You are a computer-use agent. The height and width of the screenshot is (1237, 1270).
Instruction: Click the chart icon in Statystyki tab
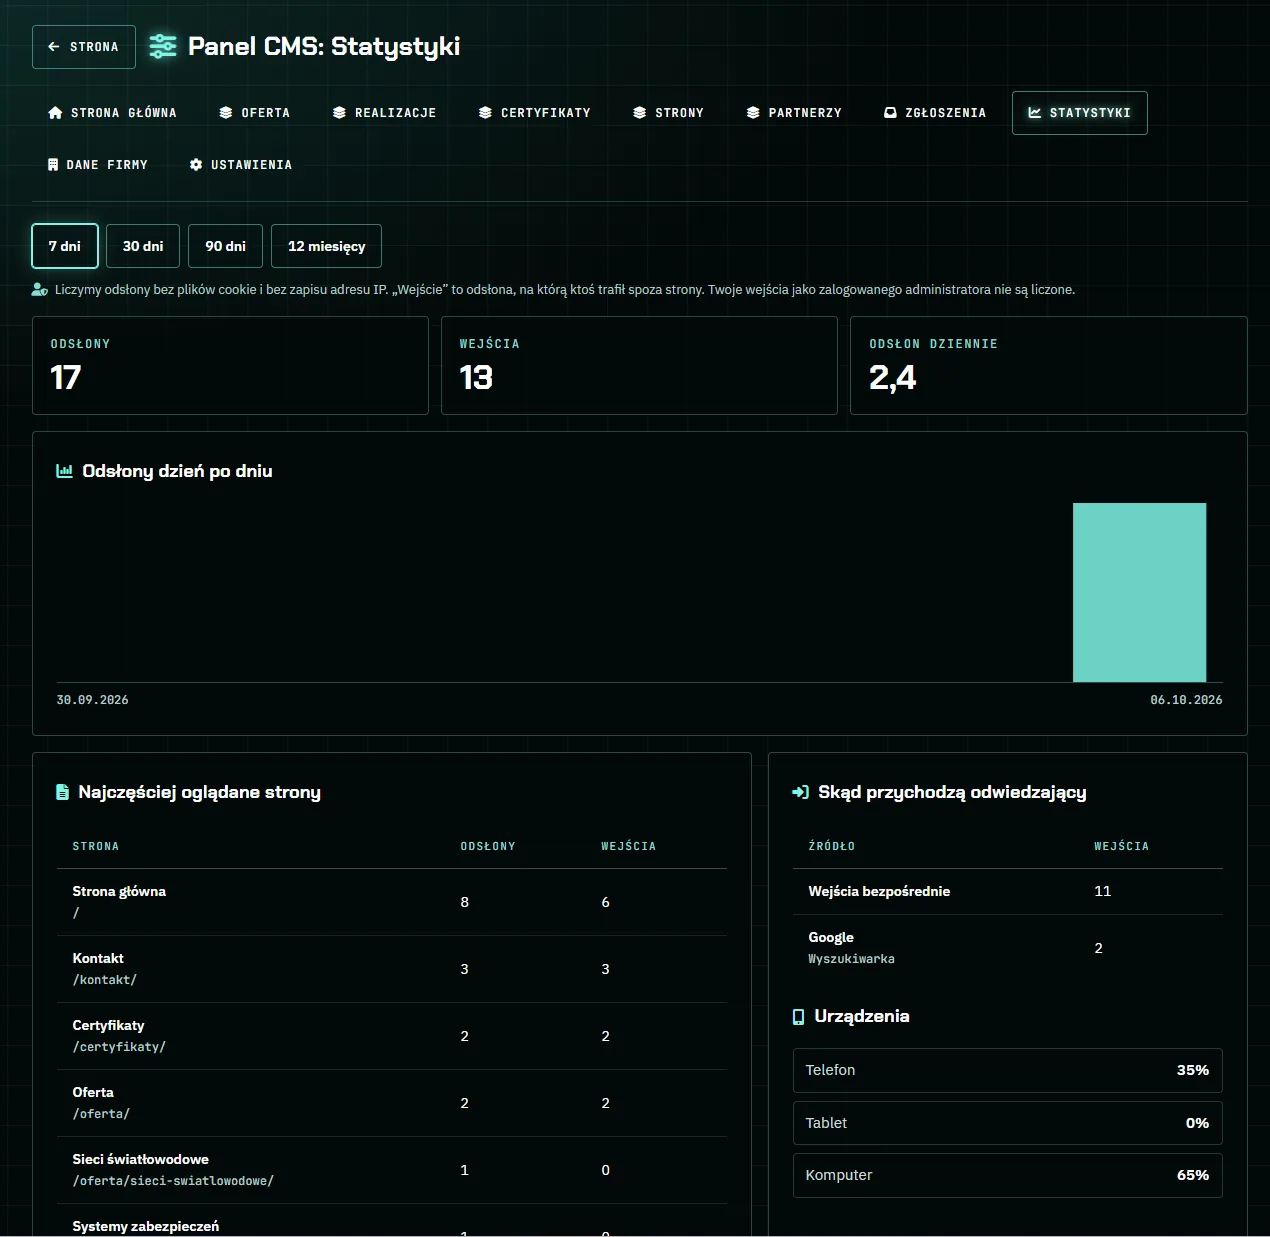(x=1035, y=113)
